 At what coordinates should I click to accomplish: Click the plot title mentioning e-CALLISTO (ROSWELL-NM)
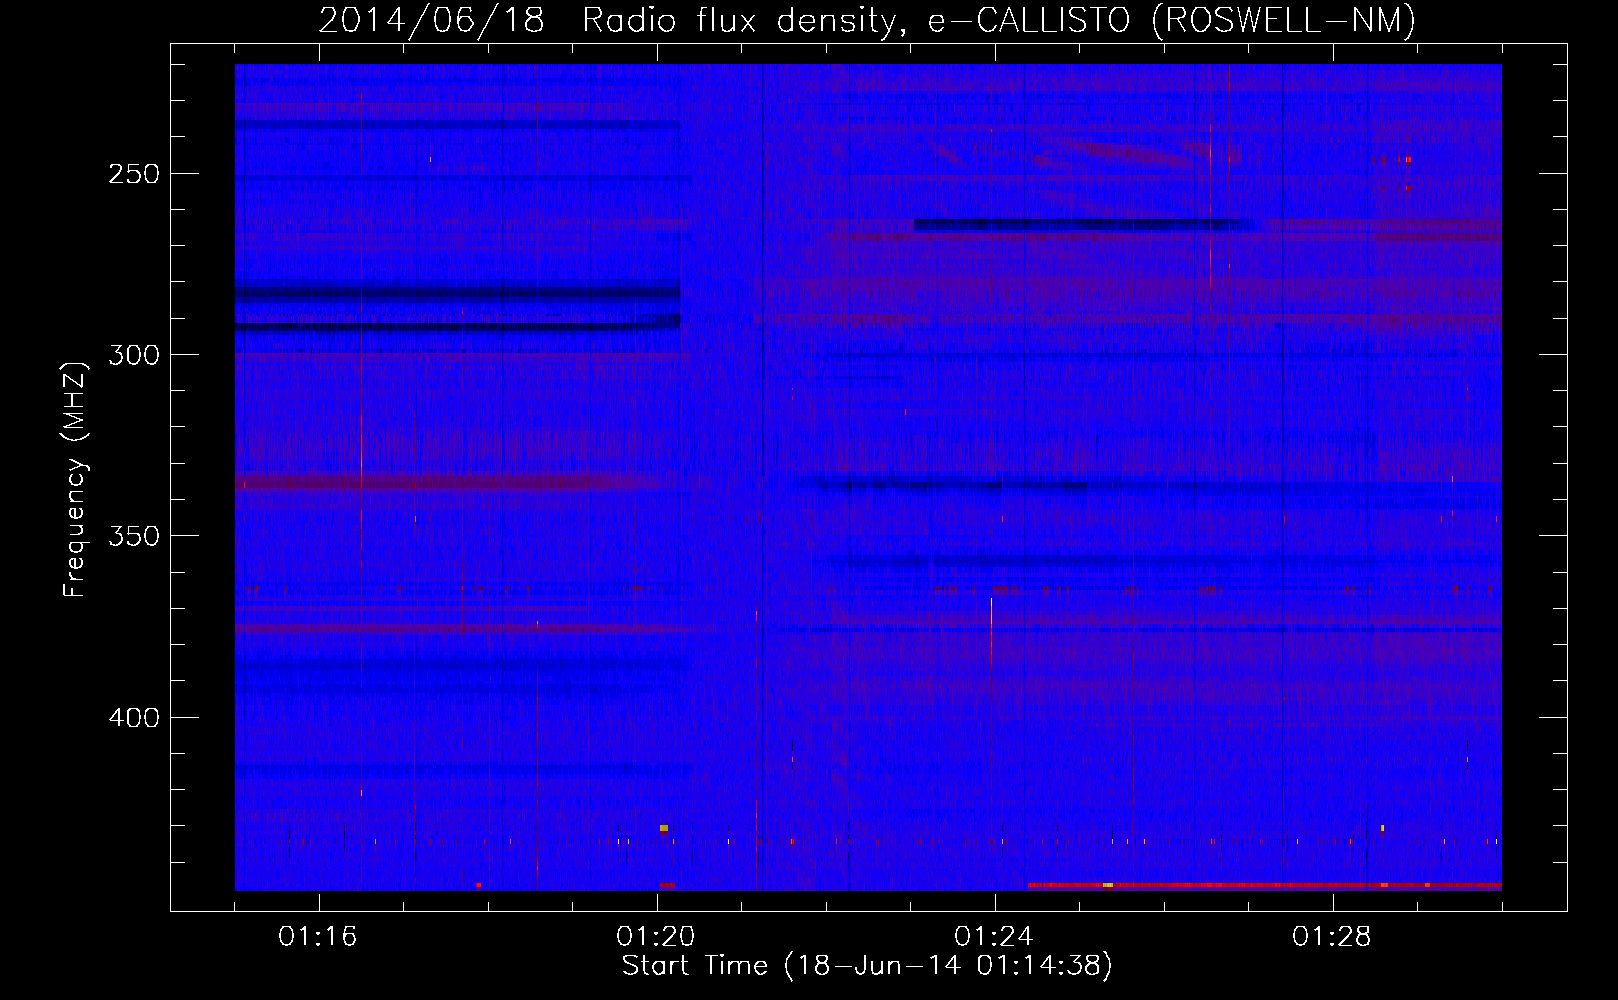pyautogui.click(x=867, y=20)
